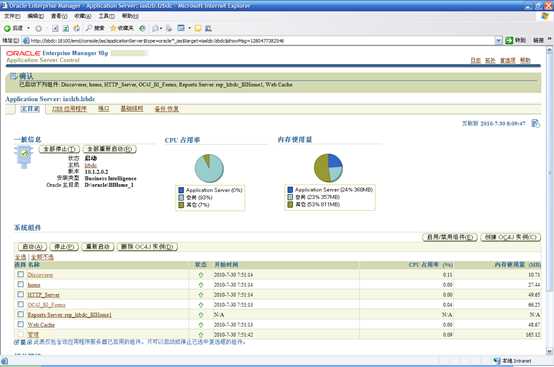
Task: Click the yellow Discuss toolbar icon
Action: pos(198,28)
